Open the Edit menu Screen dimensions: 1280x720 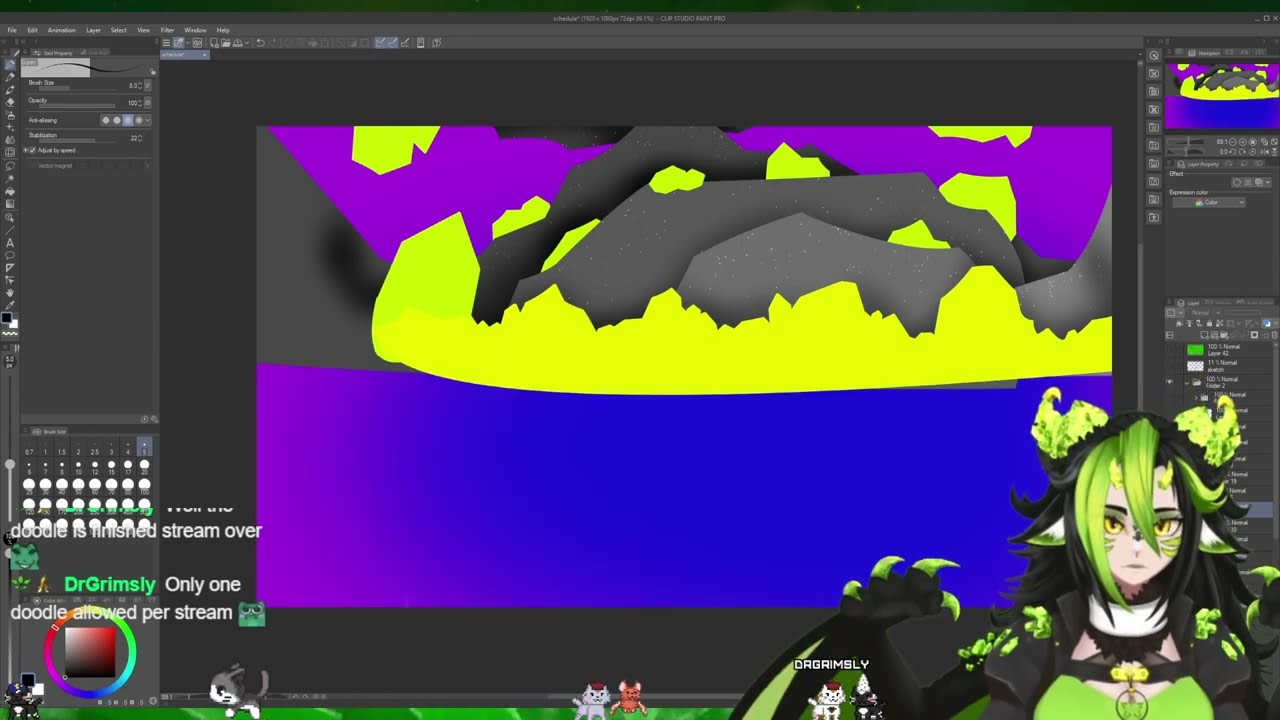point(32,30)
